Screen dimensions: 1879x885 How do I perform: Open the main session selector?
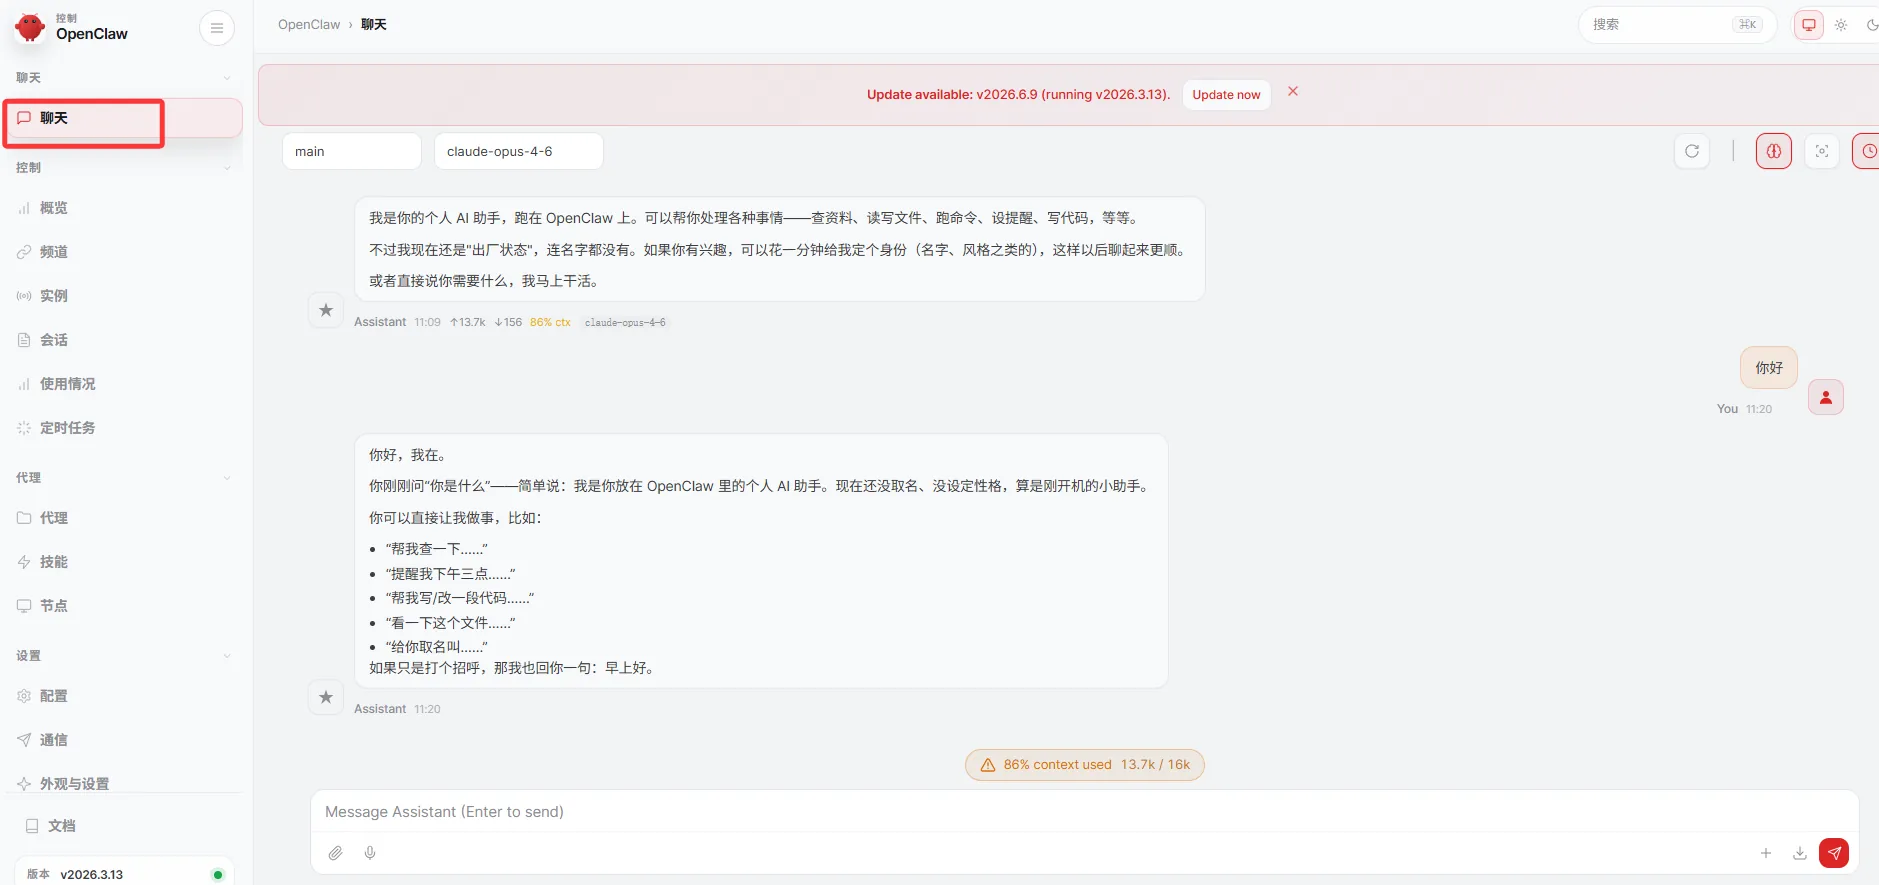pyautogui.click(x=352, y=151)
